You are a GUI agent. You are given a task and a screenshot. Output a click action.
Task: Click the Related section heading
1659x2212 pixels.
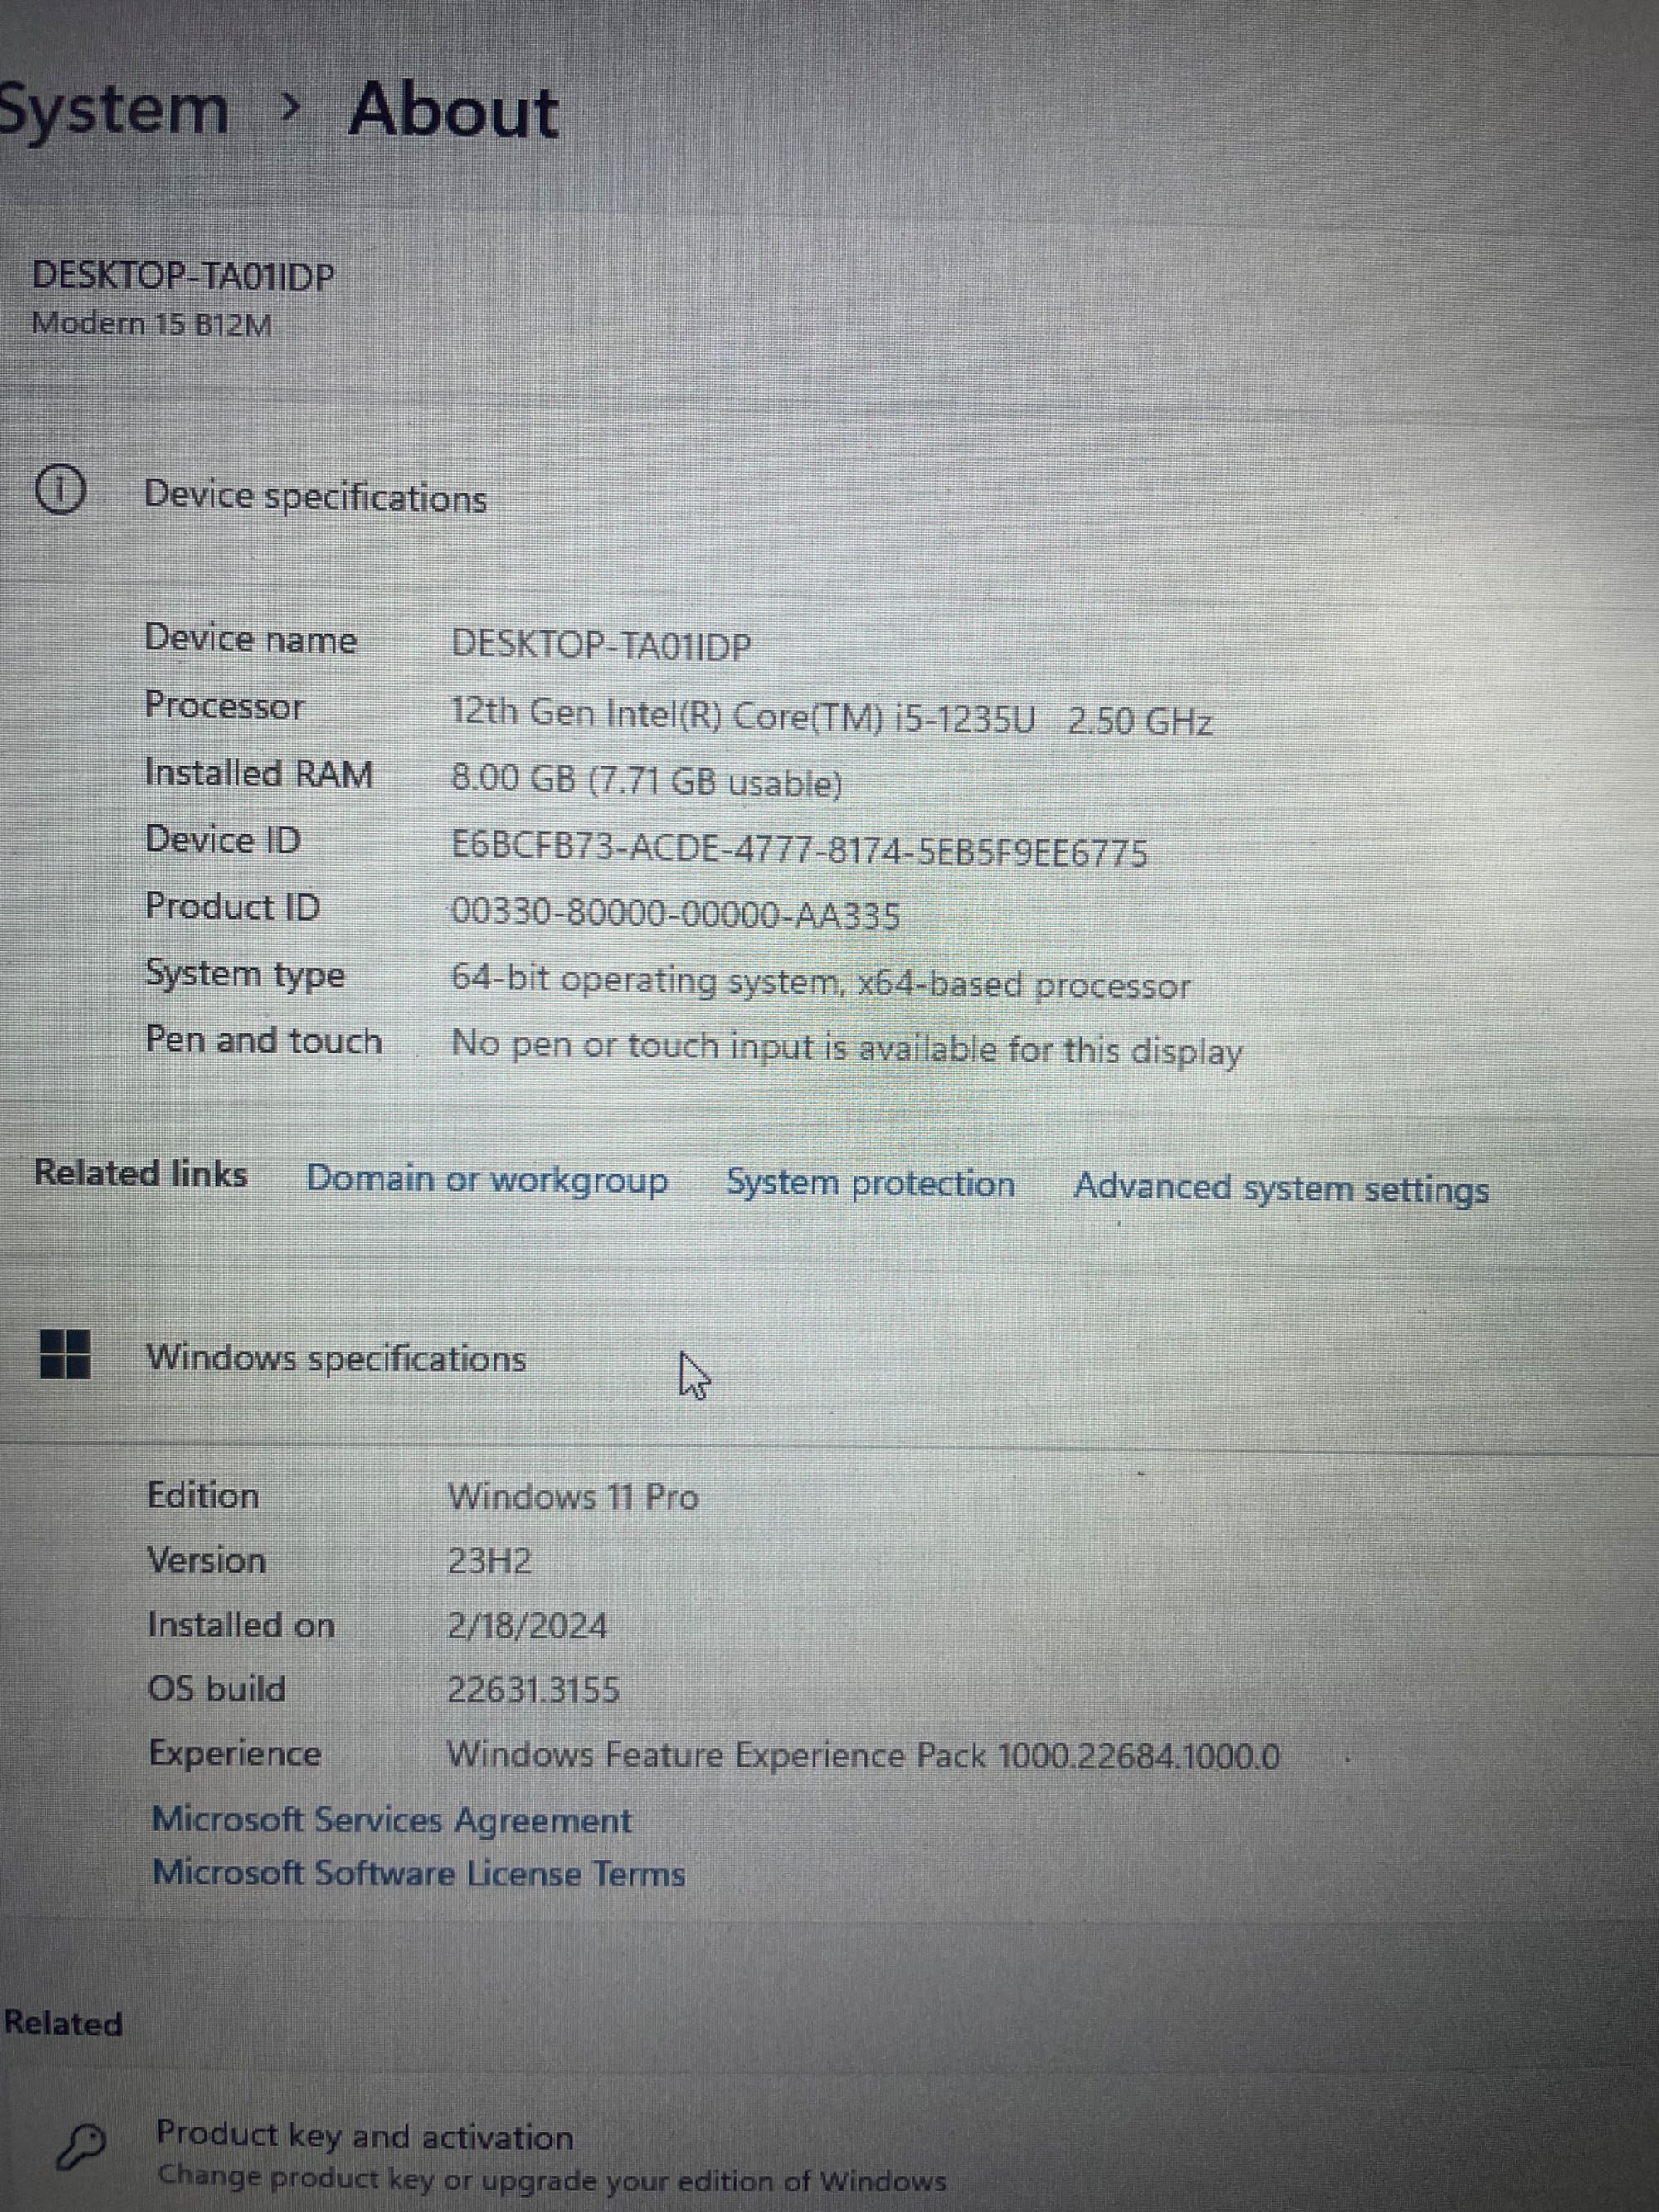[x=62, y=2022]
